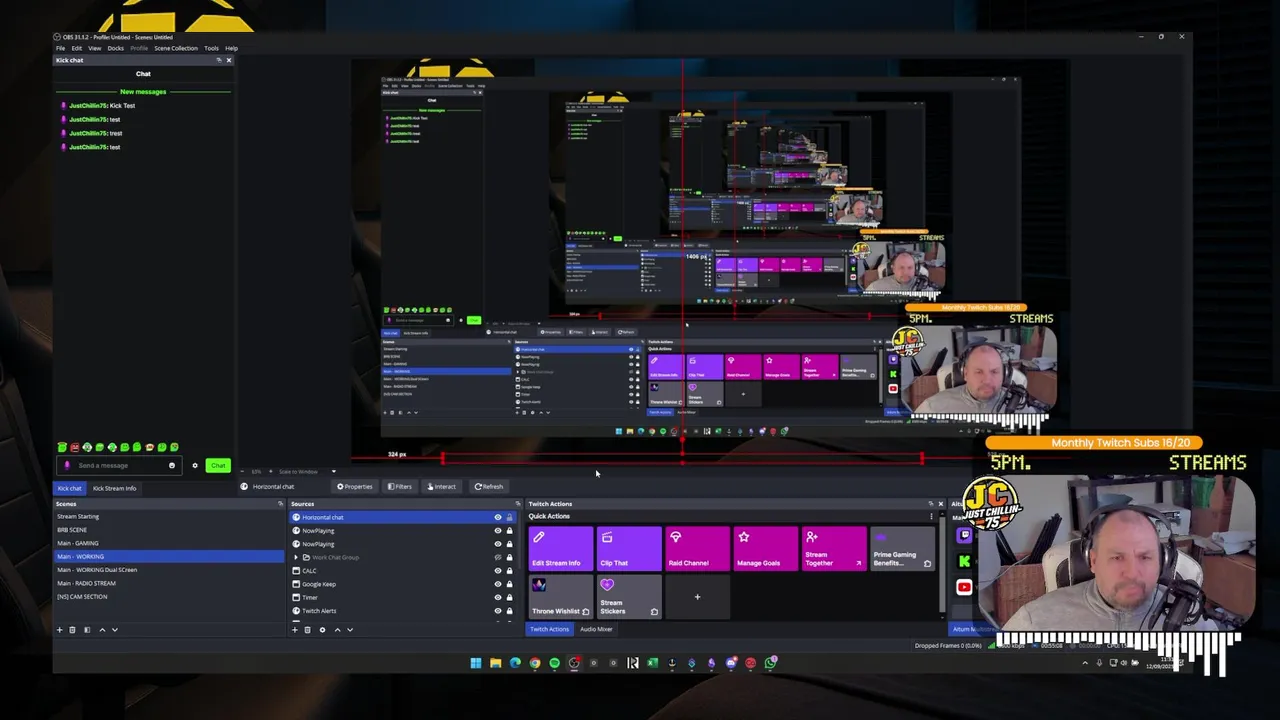The width and height of the screenshot is (1280, 720).
Task: Open the scene filters icon in the Scenes toolbar
Action: (87, 630)
